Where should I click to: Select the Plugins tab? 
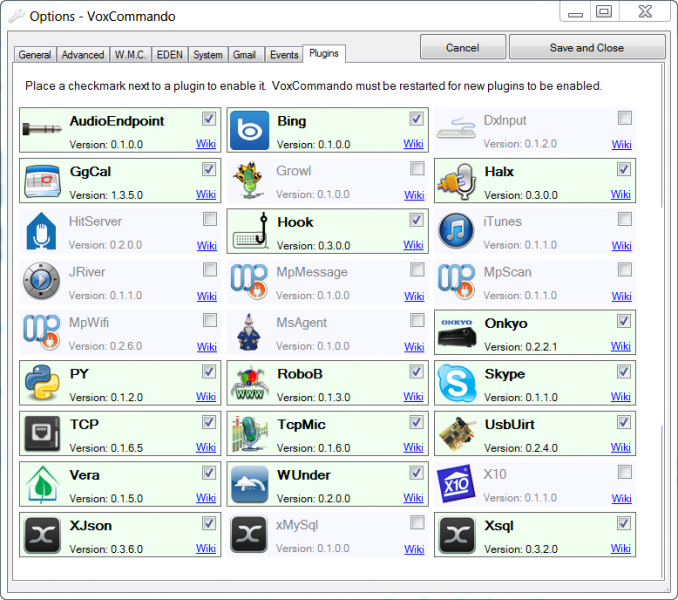click(x=324, y=54)
